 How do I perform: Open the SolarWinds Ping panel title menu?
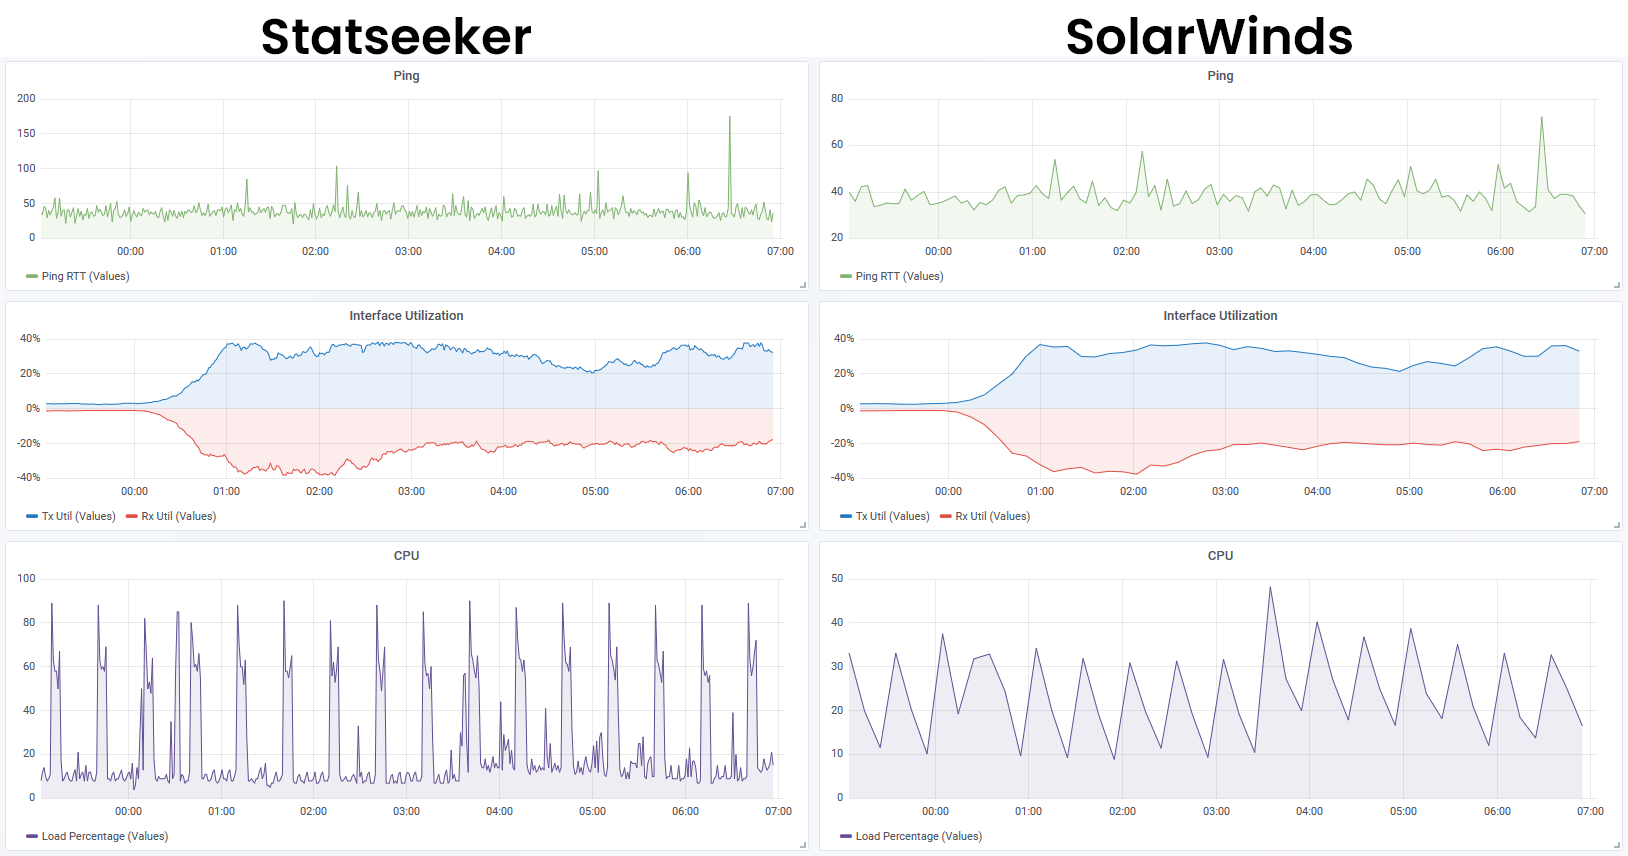1220,76
